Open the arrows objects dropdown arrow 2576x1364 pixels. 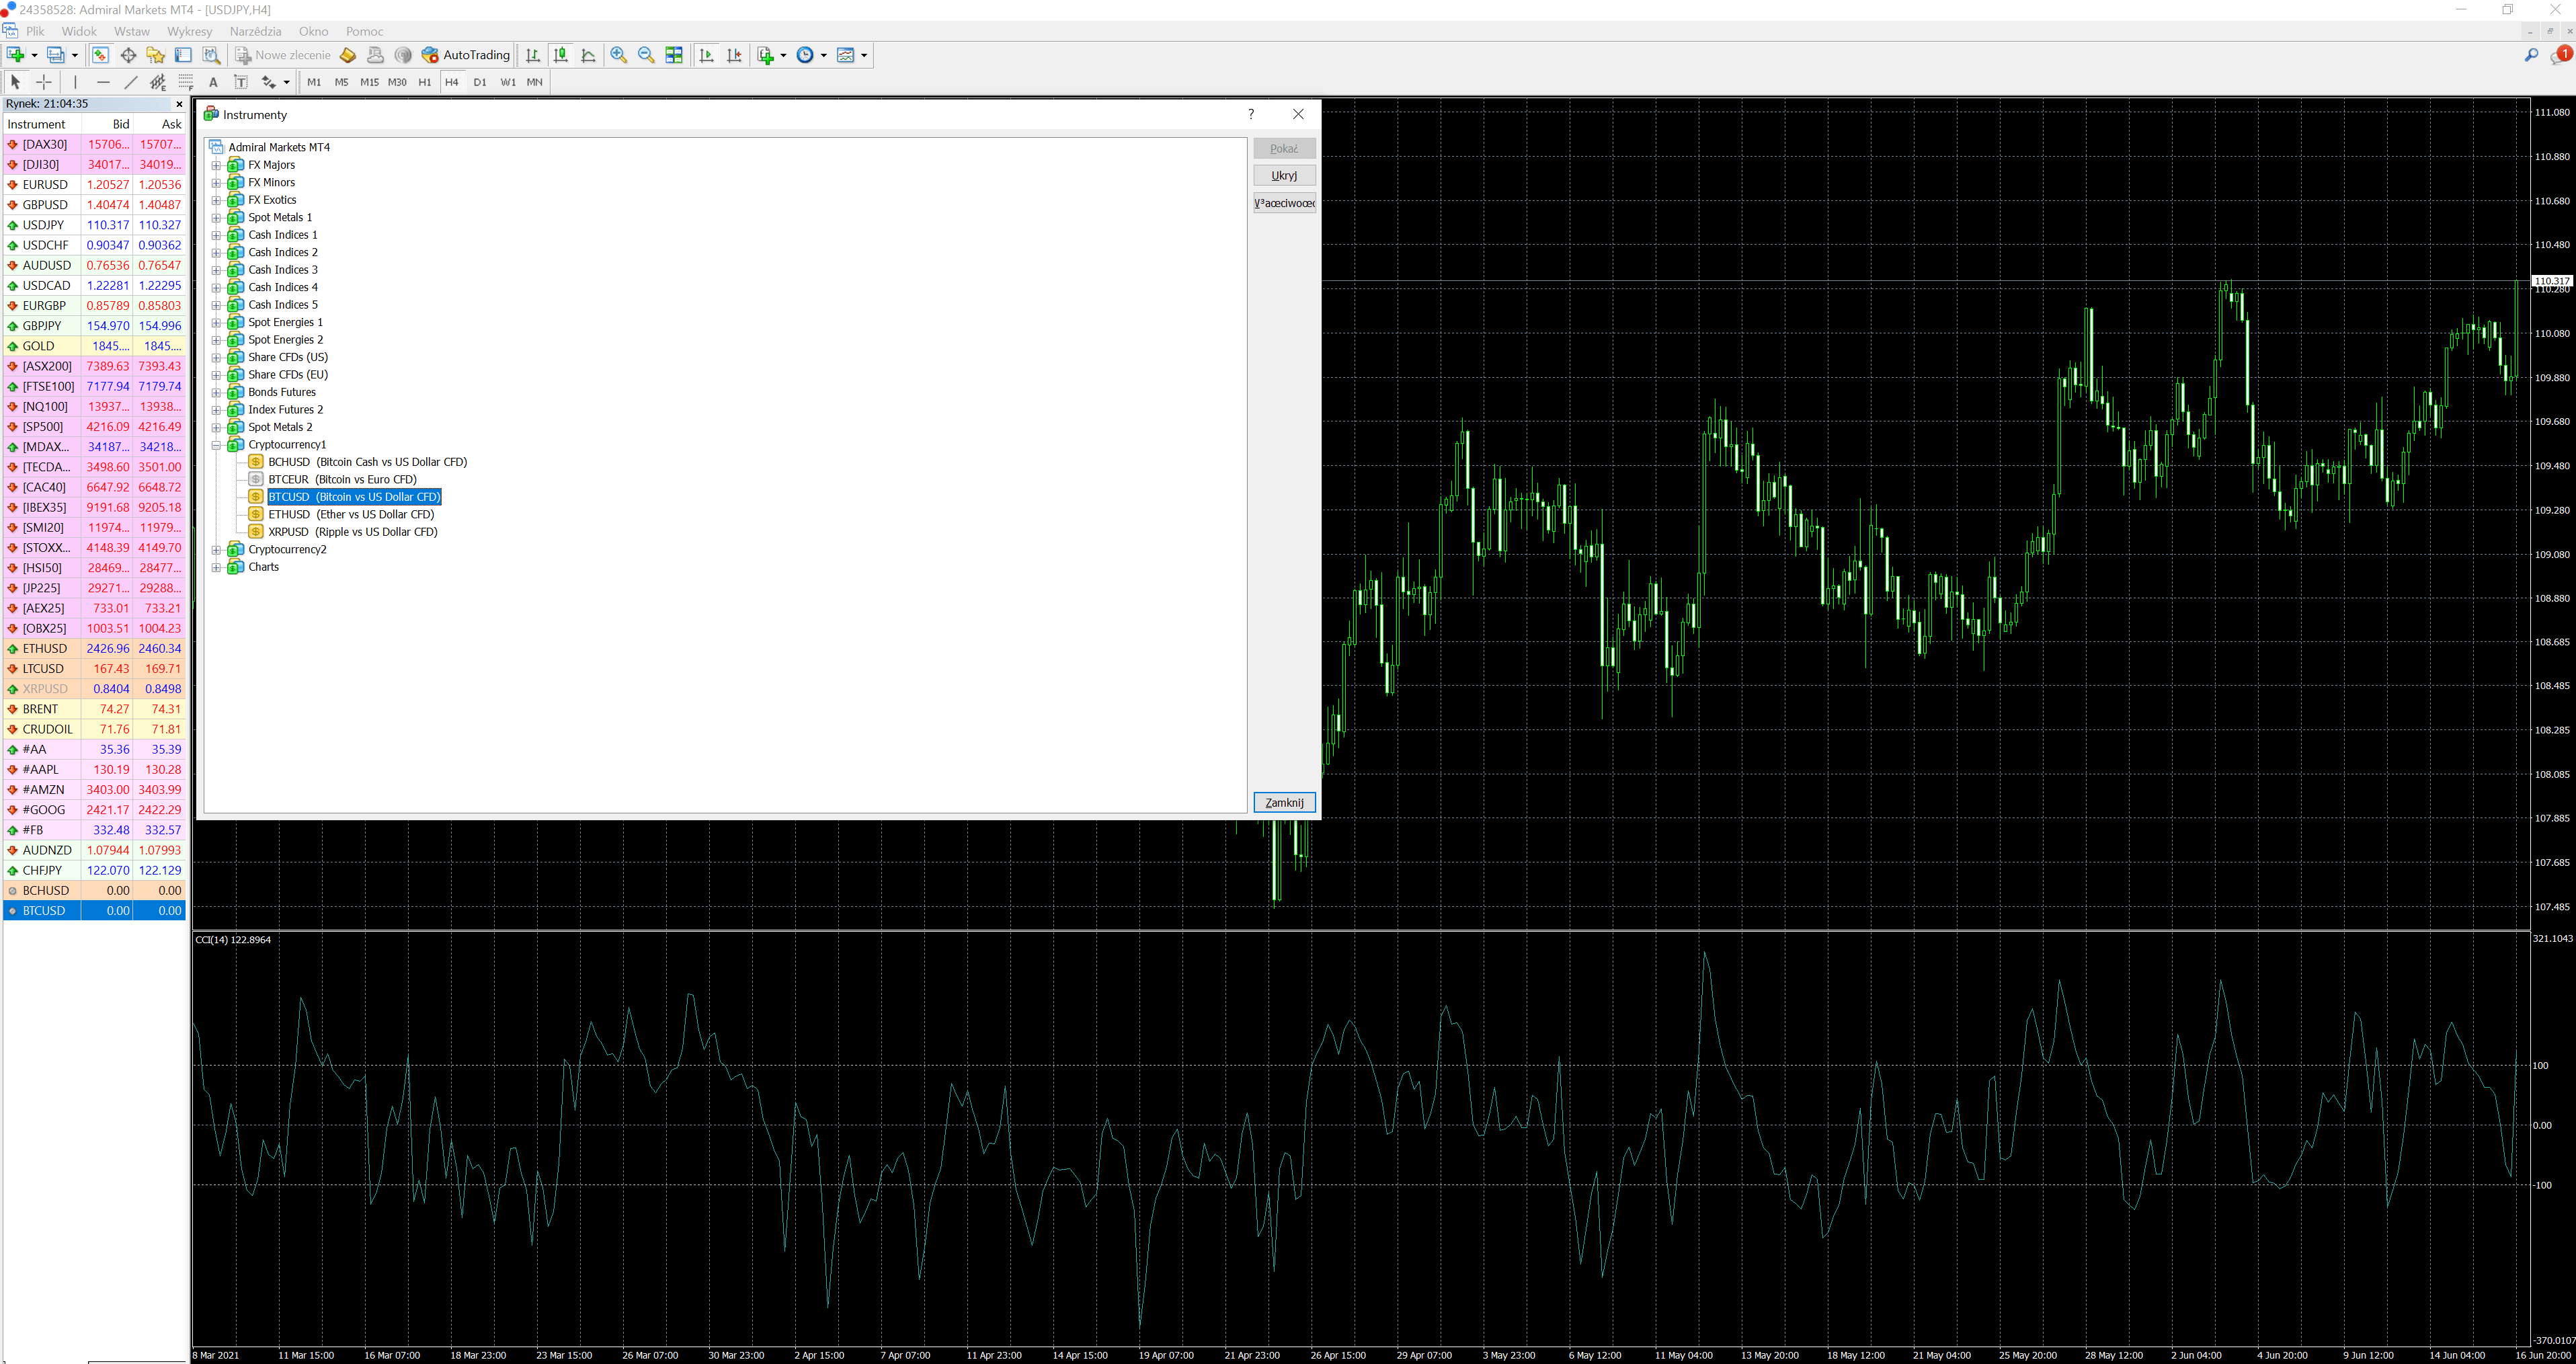(286, 82)
